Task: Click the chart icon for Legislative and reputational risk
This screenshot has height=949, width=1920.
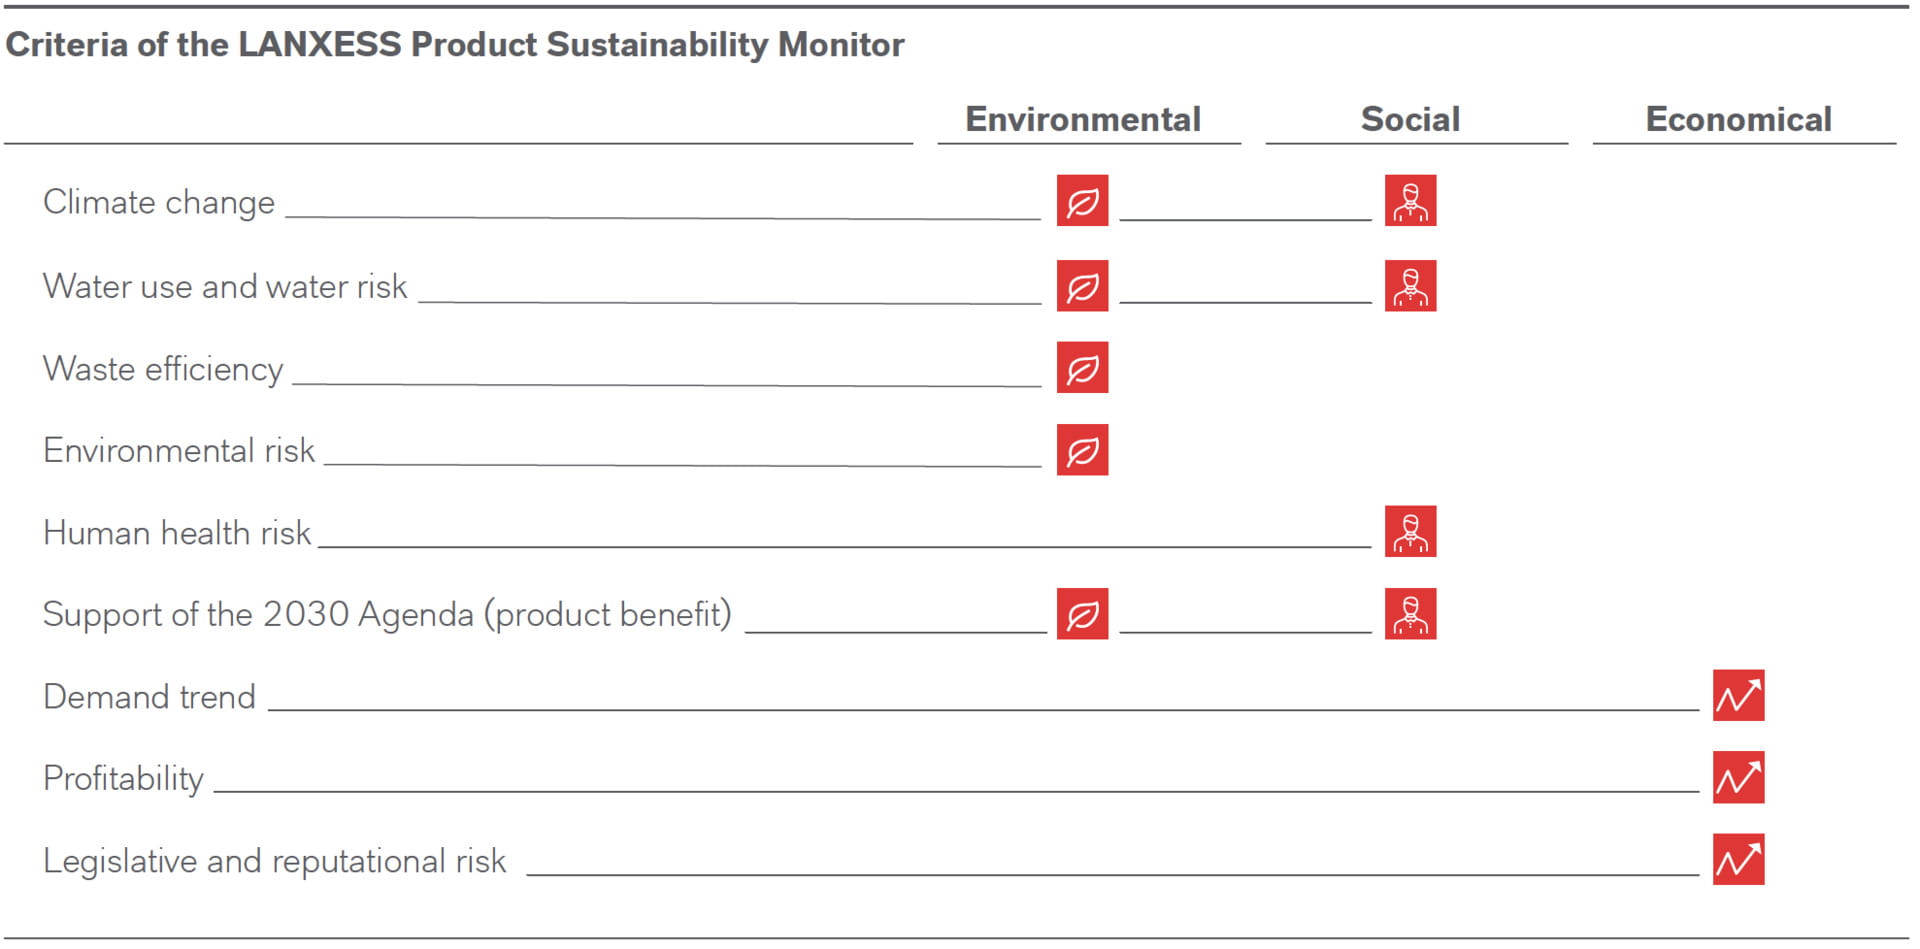Action: click(1738, 859)
